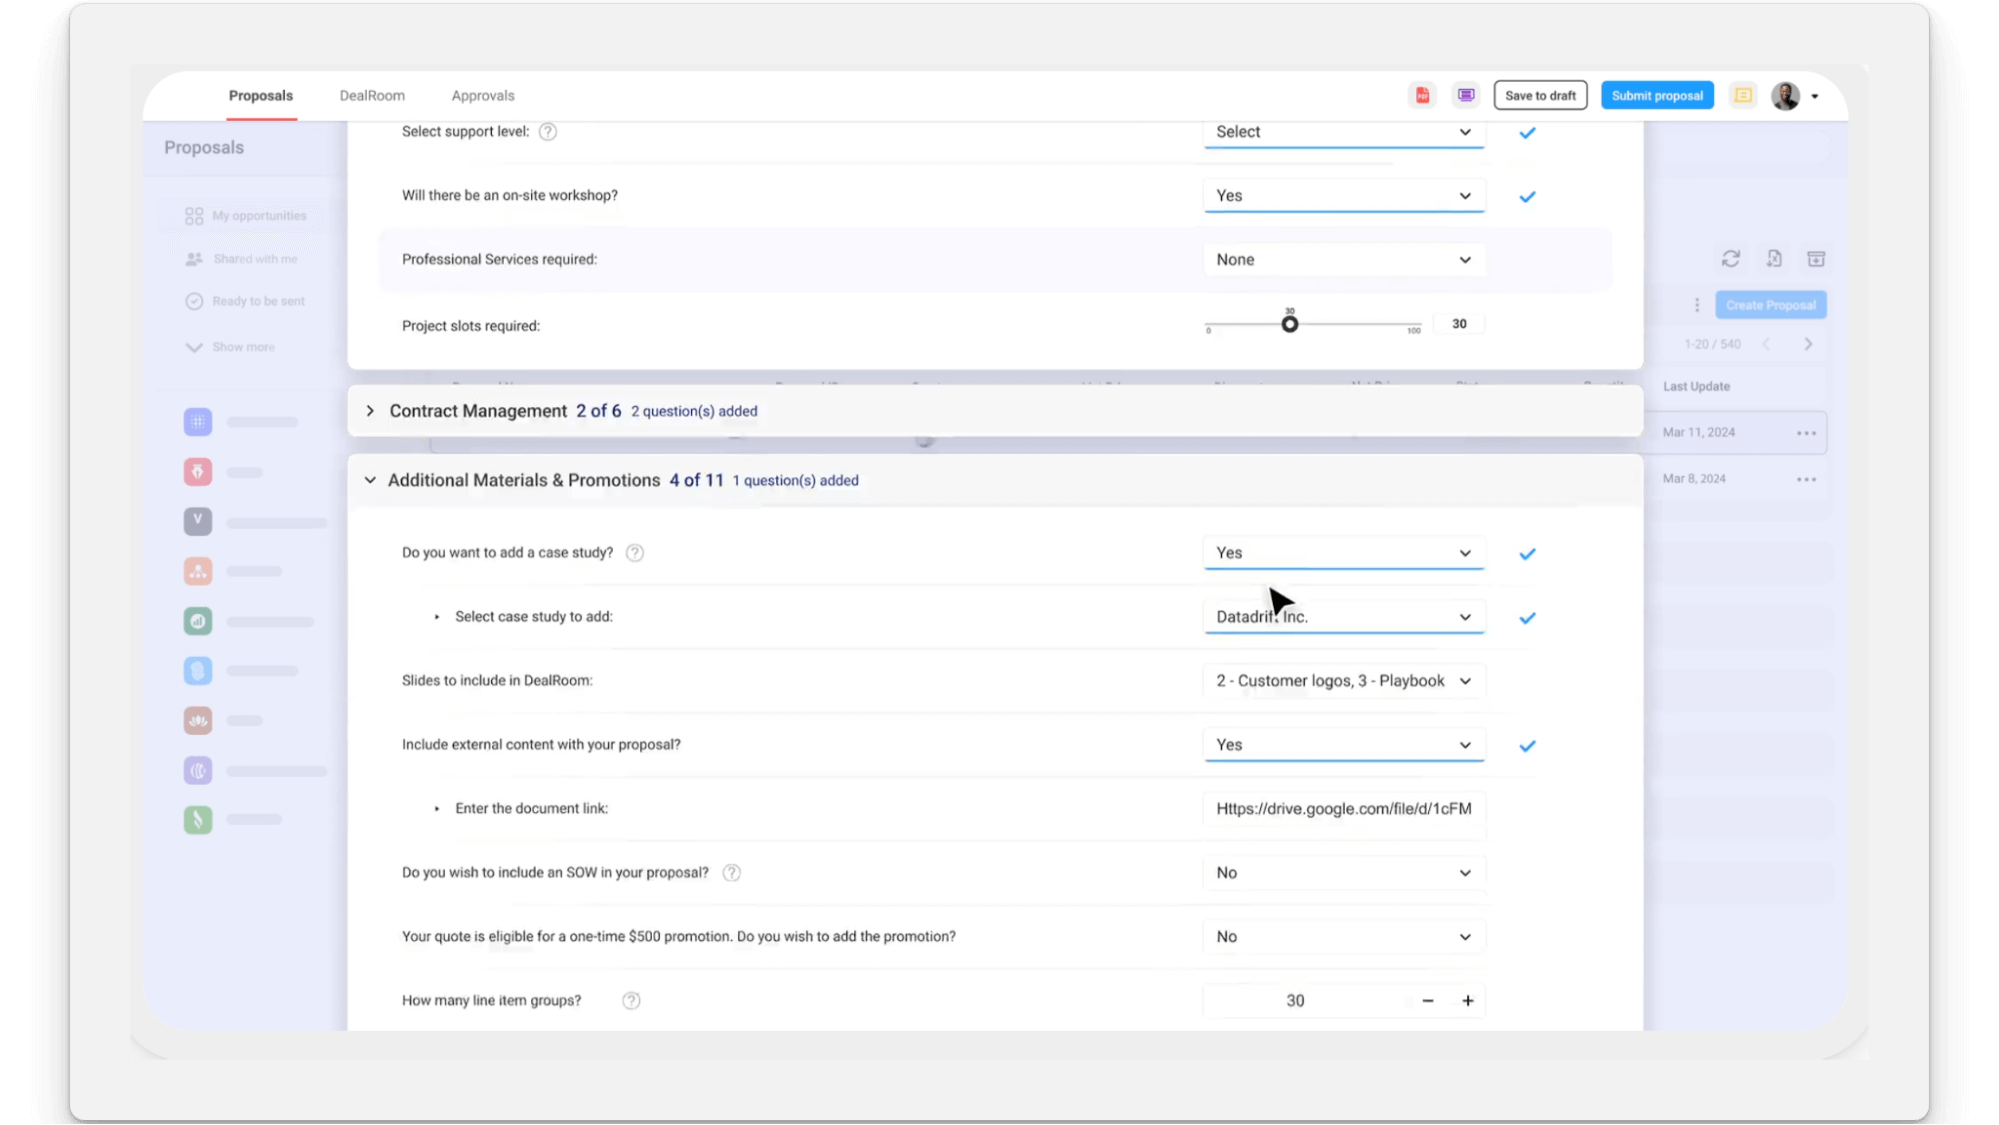Click the document export icon beside refresh
The height and width of the screenshot is (1125, 1999).
[x=1774, y=259]
